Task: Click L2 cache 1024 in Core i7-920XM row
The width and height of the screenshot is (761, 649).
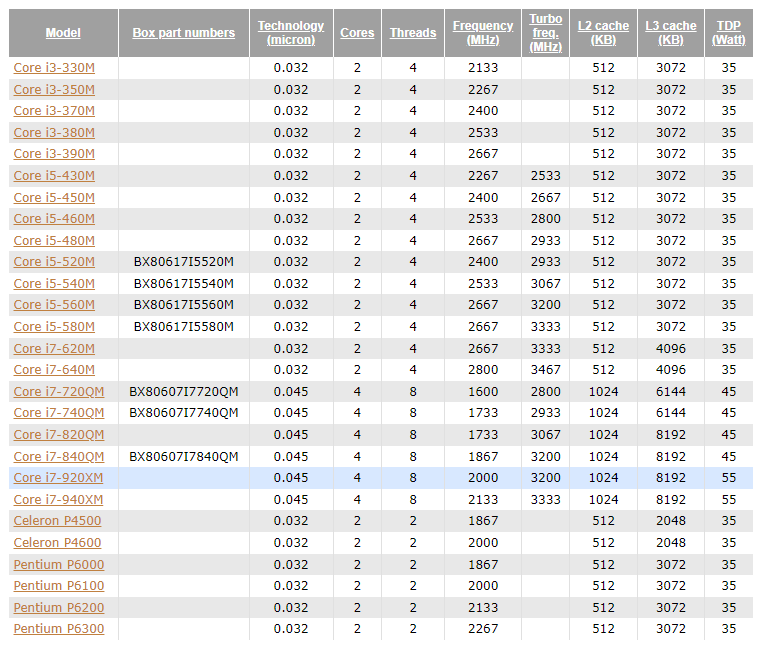Action: click(603, 478)
